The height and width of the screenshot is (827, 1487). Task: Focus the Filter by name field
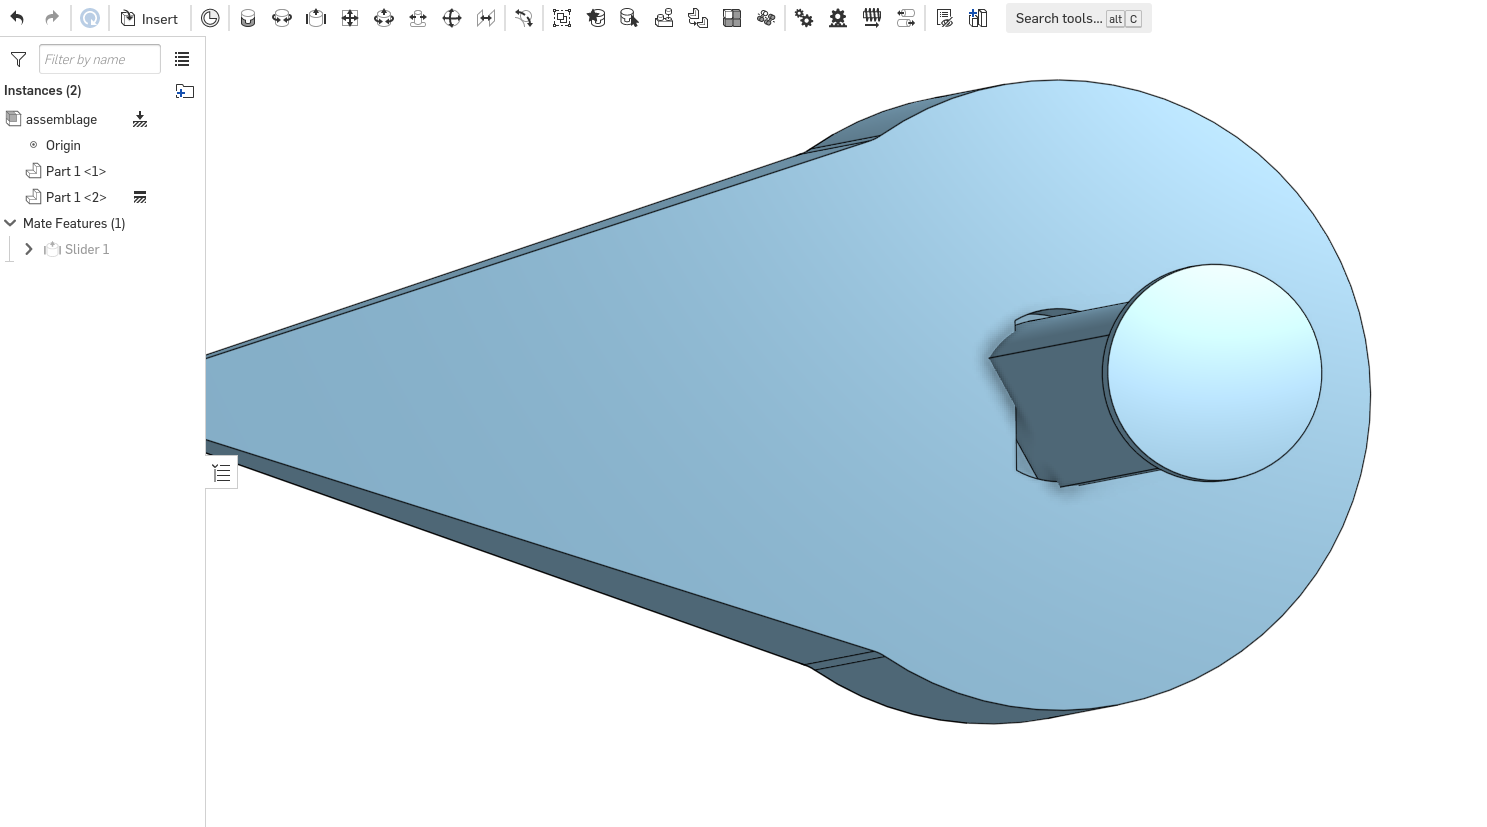click(100, 59)
